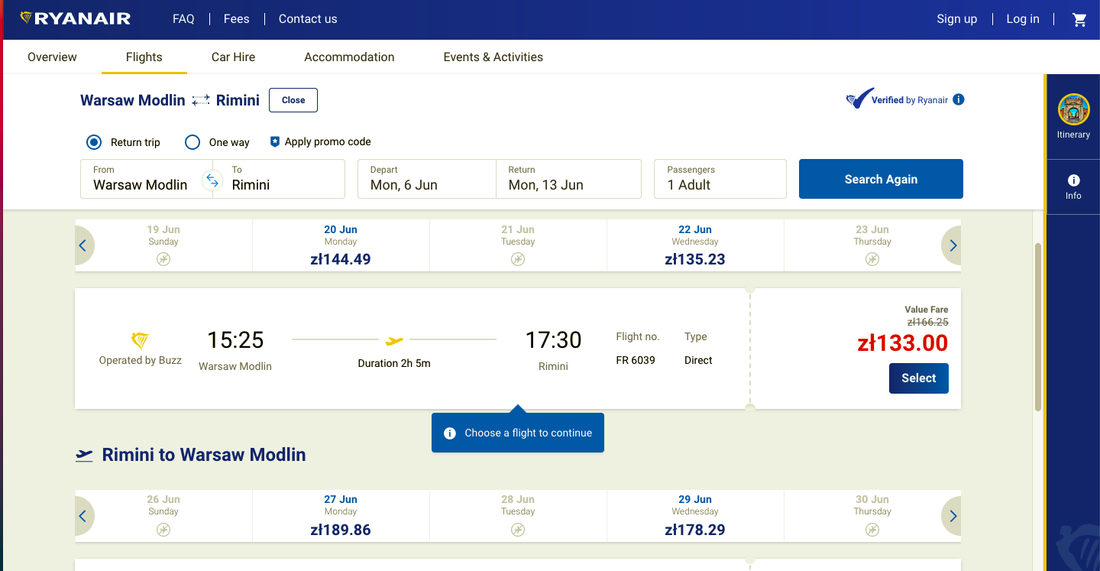Show next outbound dates with right arrow
The width and height of the screenshot is (1100, 571).
pyautogui.click(x=952, y=245)
